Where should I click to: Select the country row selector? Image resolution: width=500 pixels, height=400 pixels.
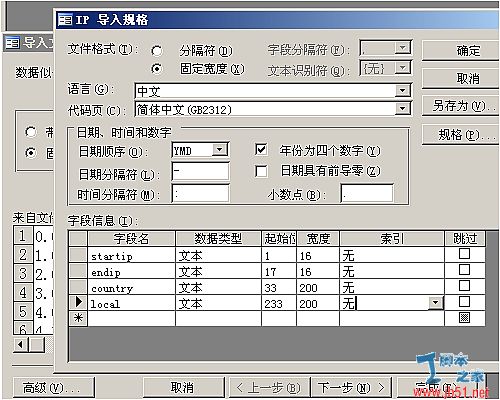[78, 287]
